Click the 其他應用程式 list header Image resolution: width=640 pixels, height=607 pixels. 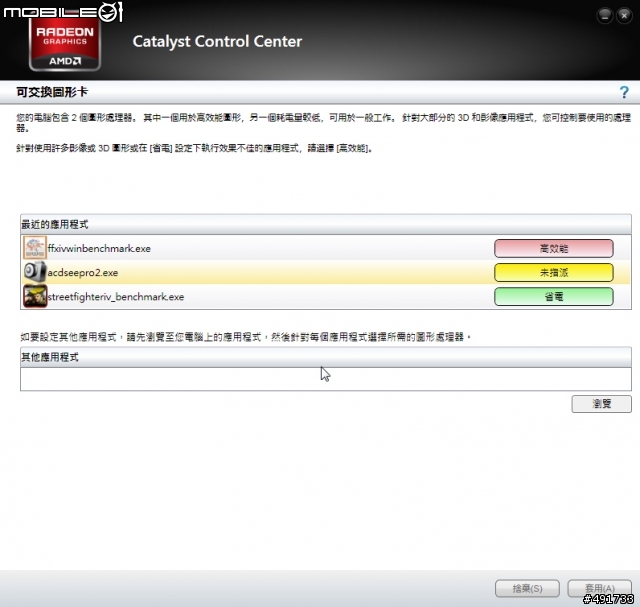tap(326, 357)
